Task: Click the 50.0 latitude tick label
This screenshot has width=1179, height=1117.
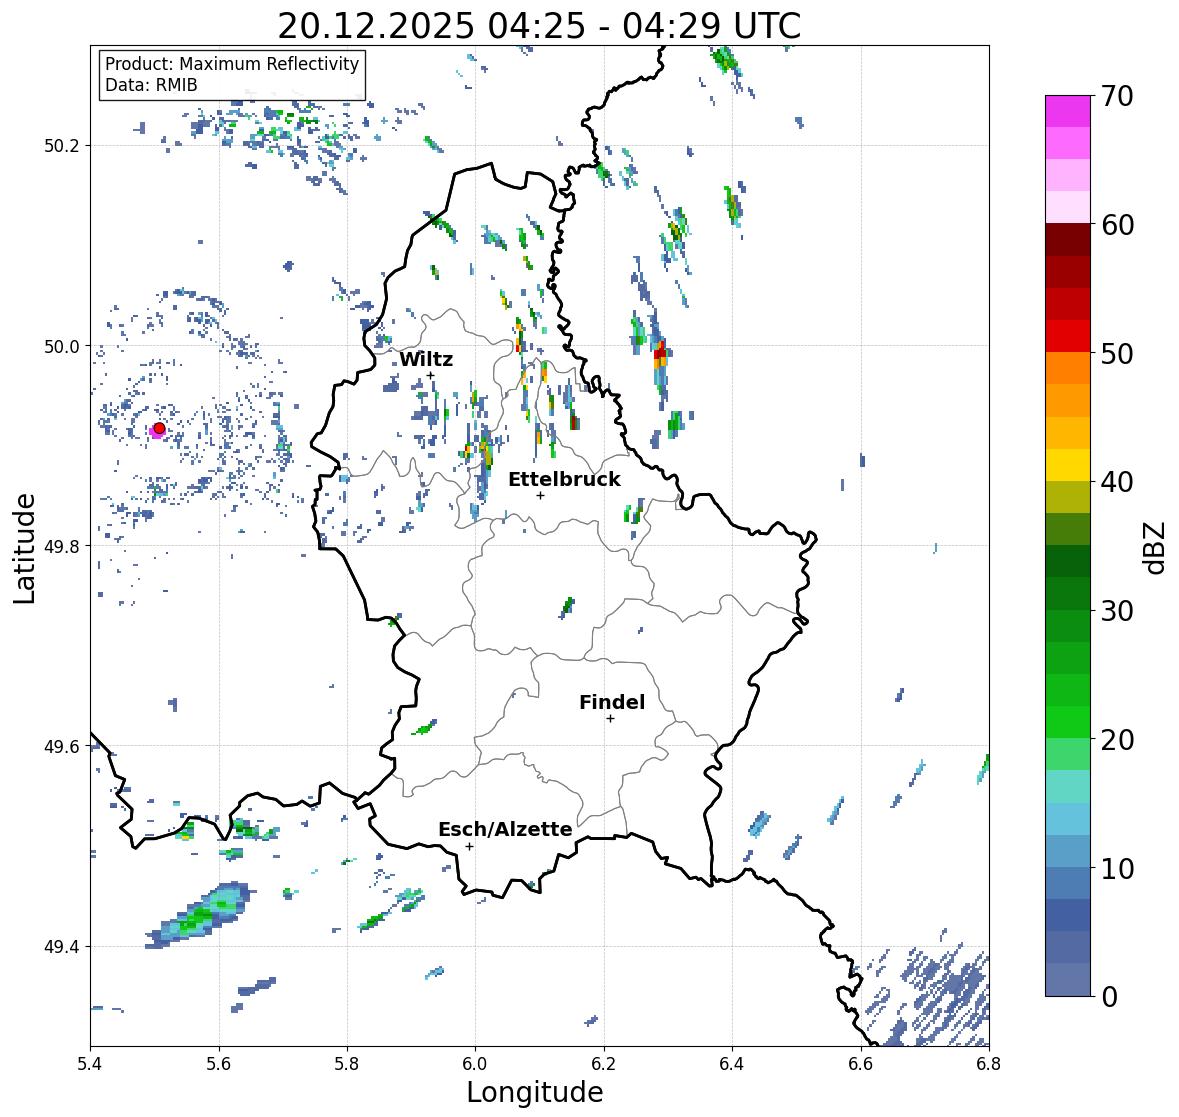Action: [x=62, y=347]
